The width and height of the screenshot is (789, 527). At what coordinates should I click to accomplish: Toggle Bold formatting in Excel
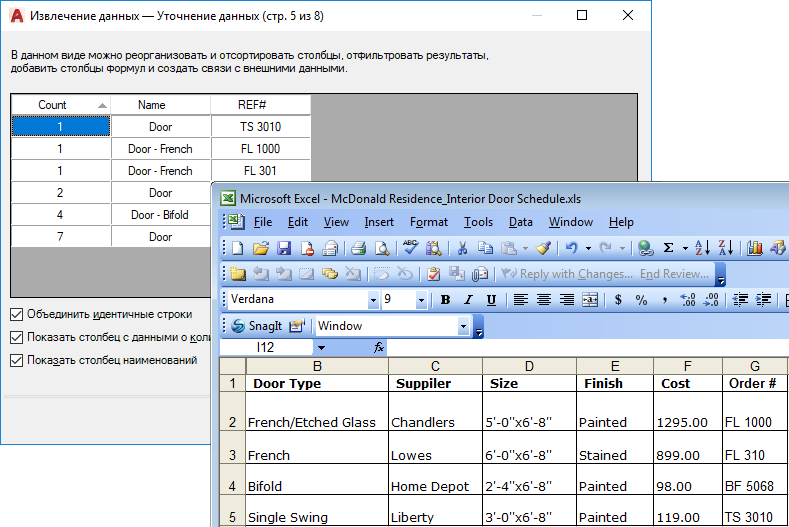tap(445, 300)
